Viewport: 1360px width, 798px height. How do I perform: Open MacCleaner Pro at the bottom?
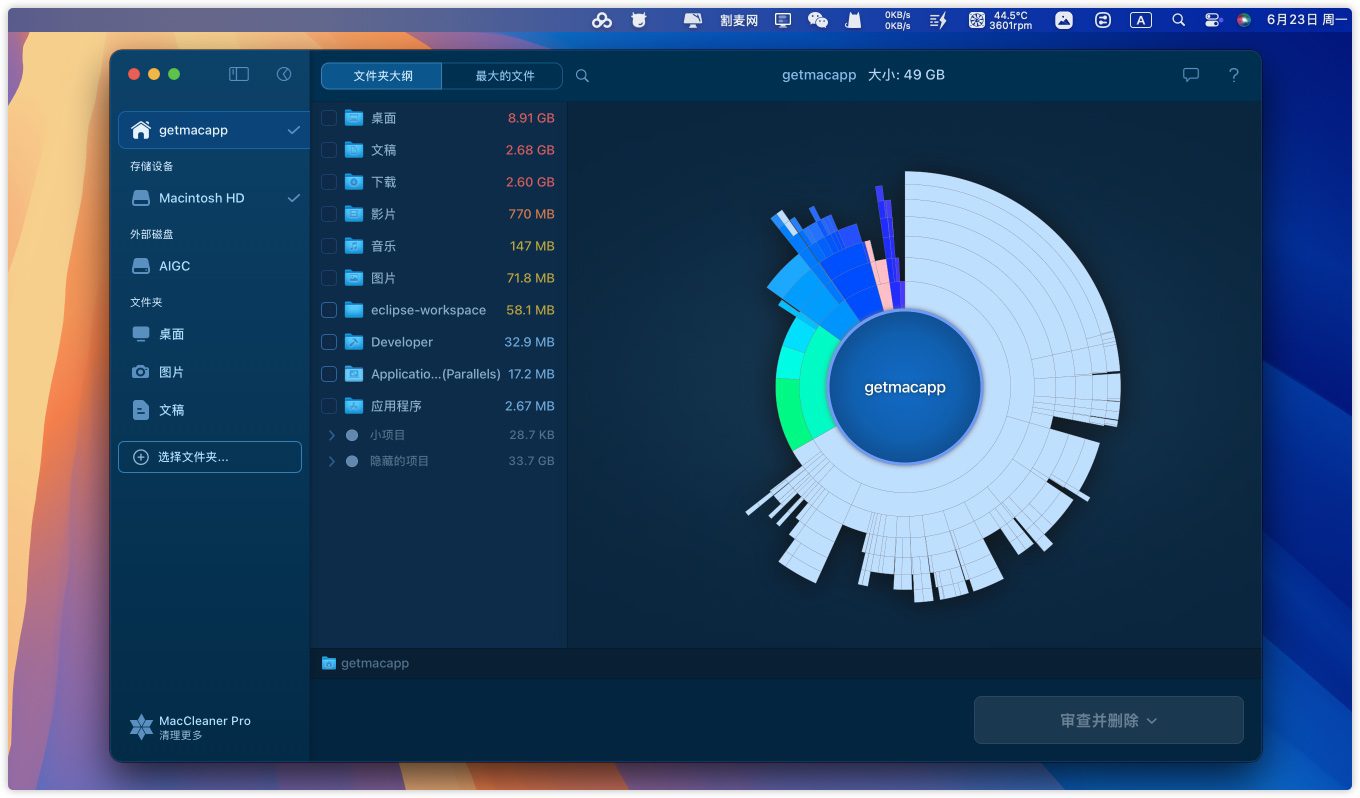(191, 727)
